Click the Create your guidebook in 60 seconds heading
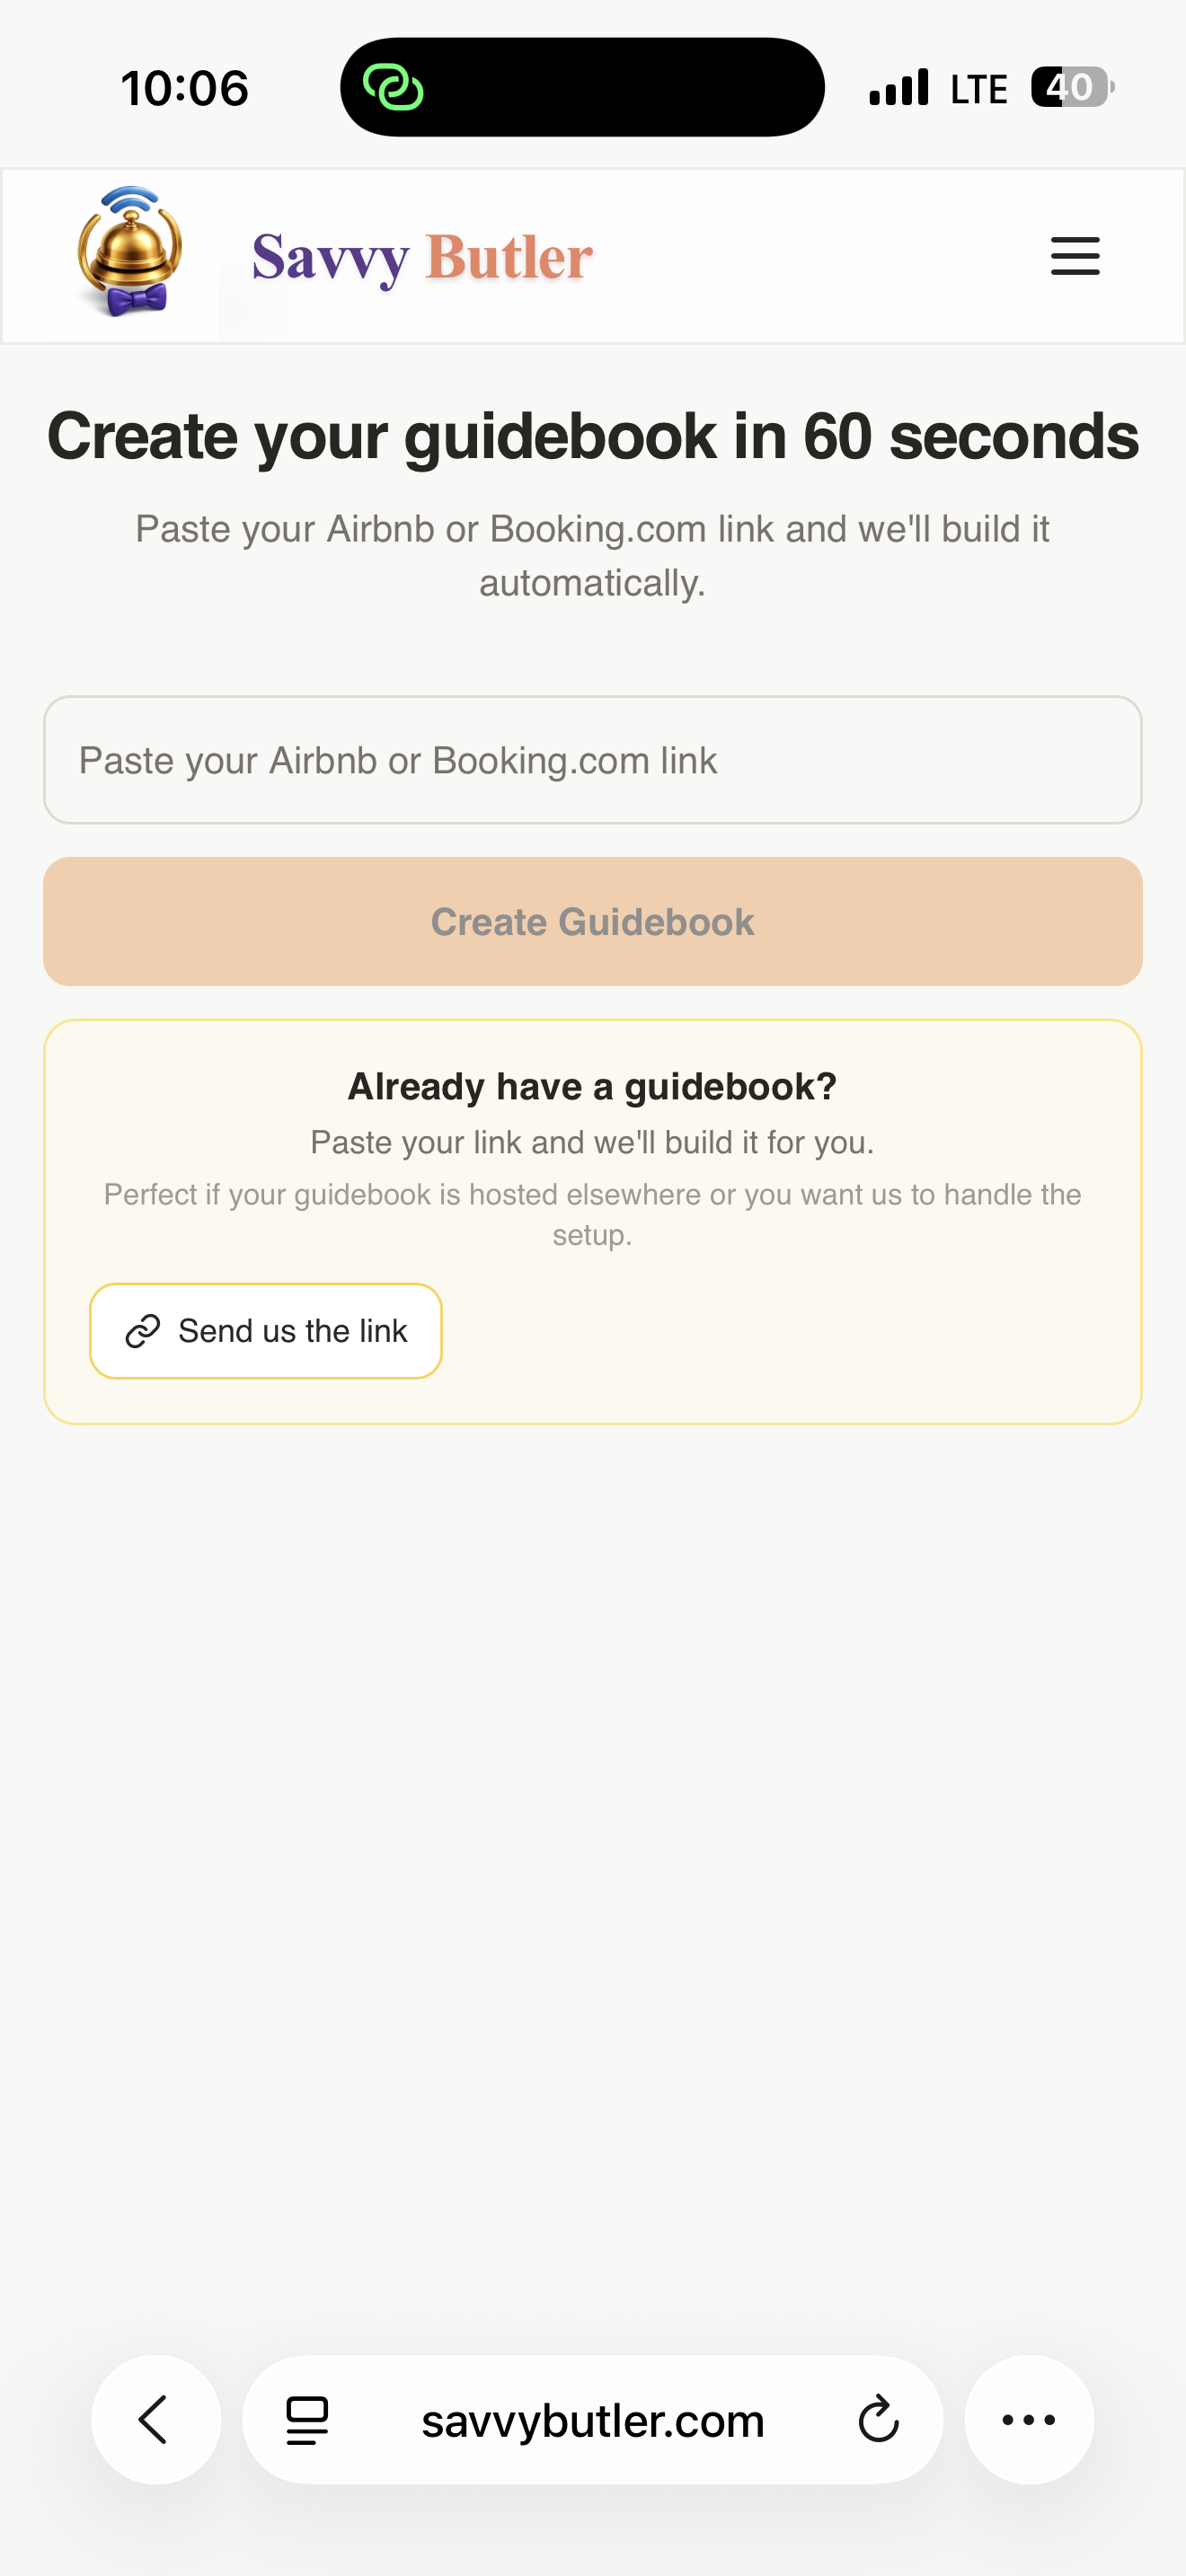The width and height of the screenshot is (1186, 2576). 593,436
